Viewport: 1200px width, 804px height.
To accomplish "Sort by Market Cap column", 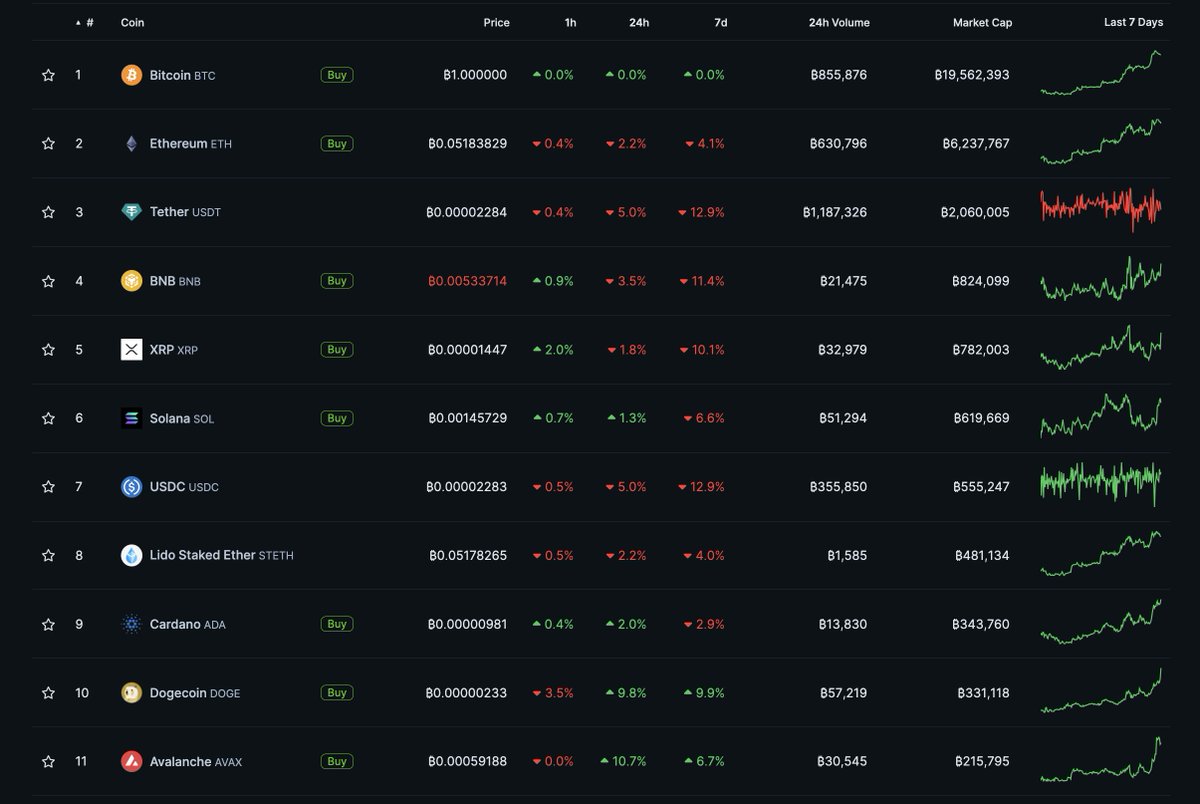I will [x=982, y=22].
